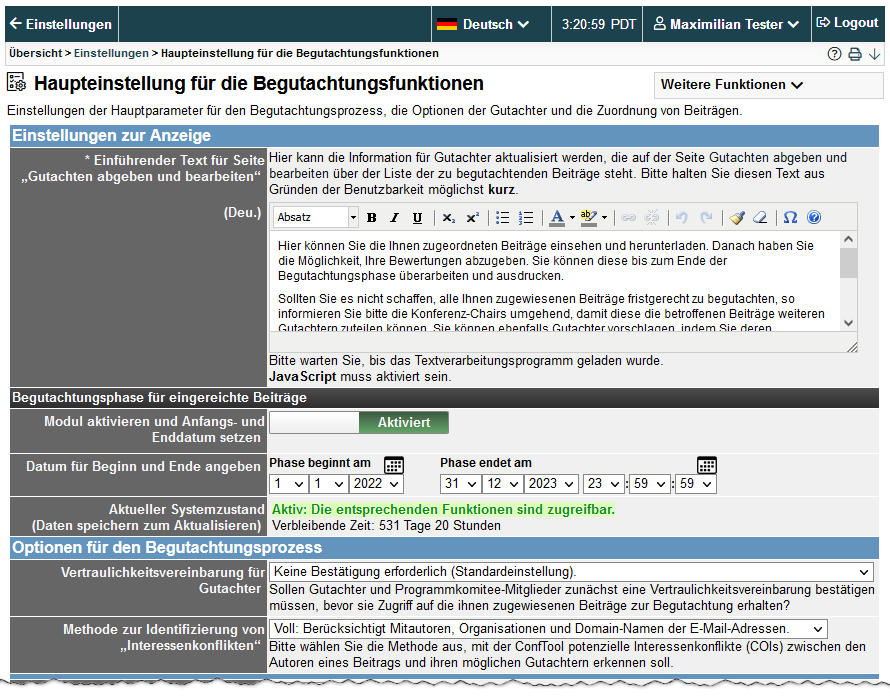Open end year dropdown showing 2023
This screenshot has width=890, height=697.
click(552, 484)
